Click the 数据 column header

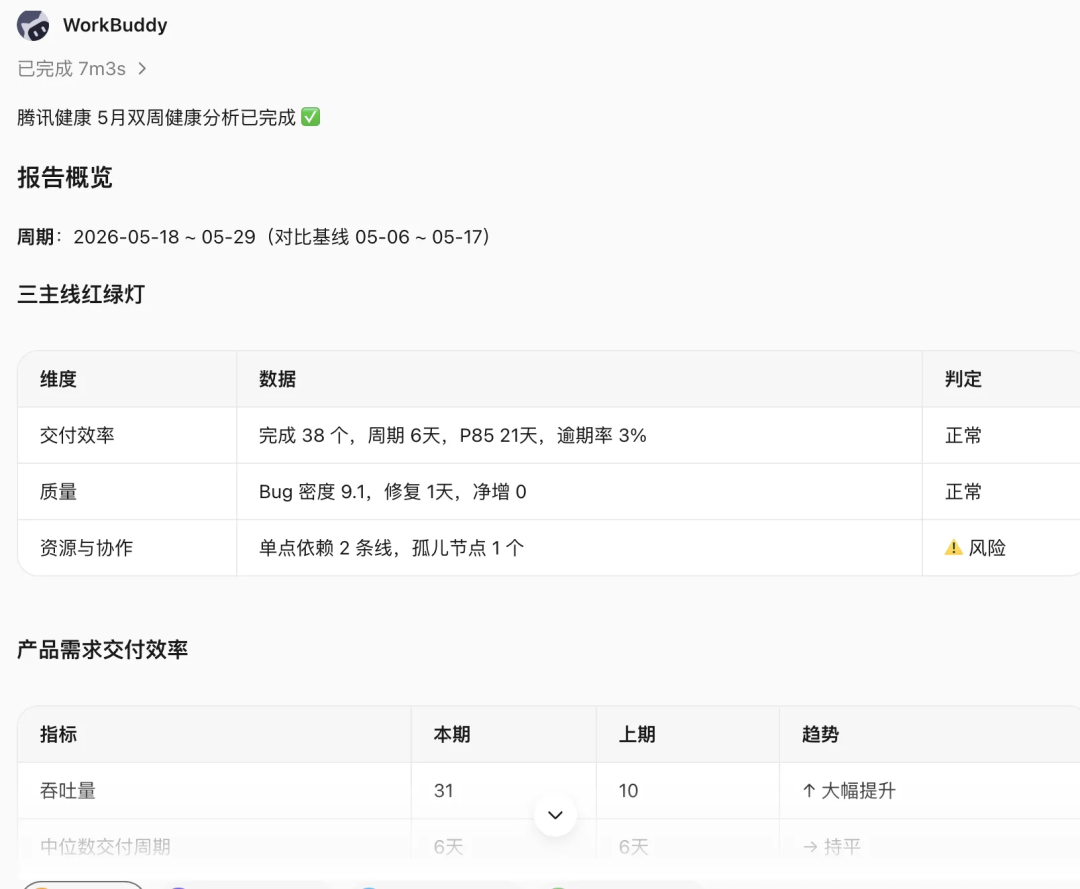click(278, 379)
